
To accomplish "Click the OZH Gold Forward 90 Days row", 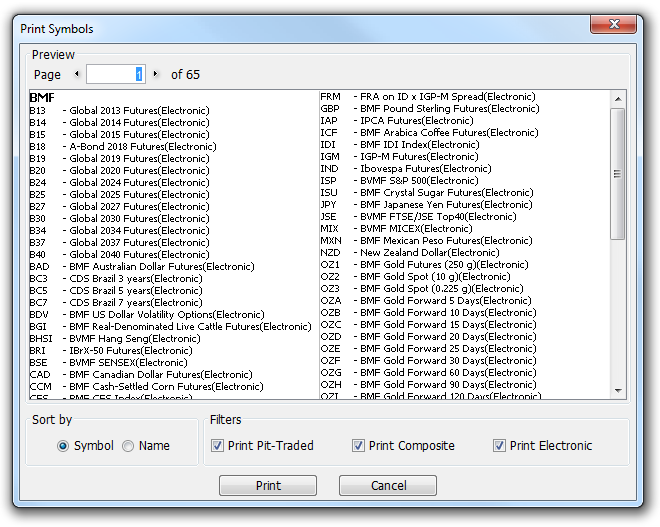I will point(428,385).
